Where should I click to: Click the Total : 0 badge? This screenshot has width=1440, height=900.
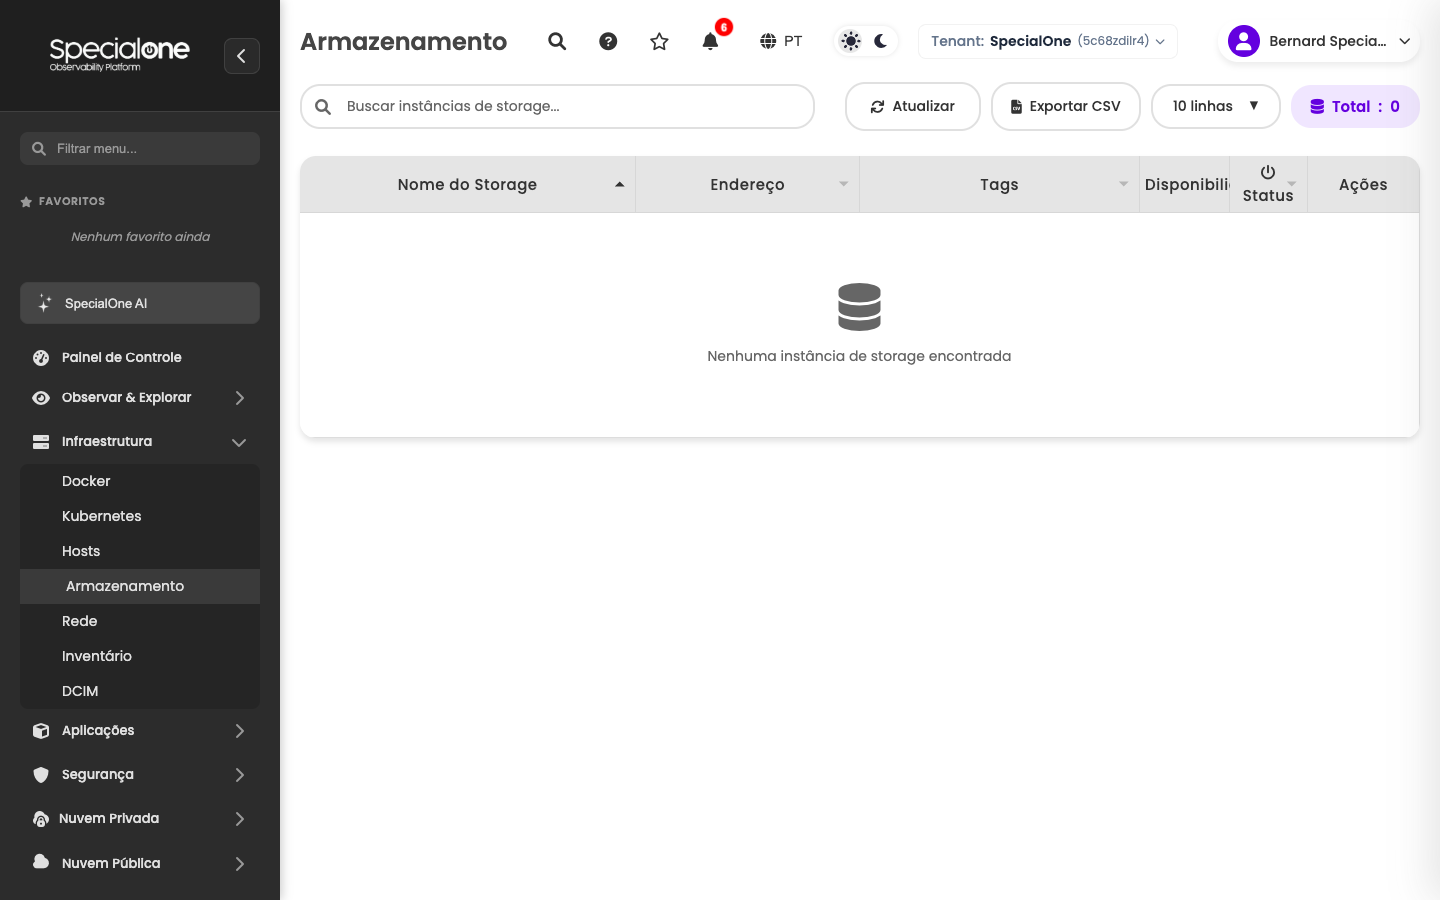point(1355,106)
